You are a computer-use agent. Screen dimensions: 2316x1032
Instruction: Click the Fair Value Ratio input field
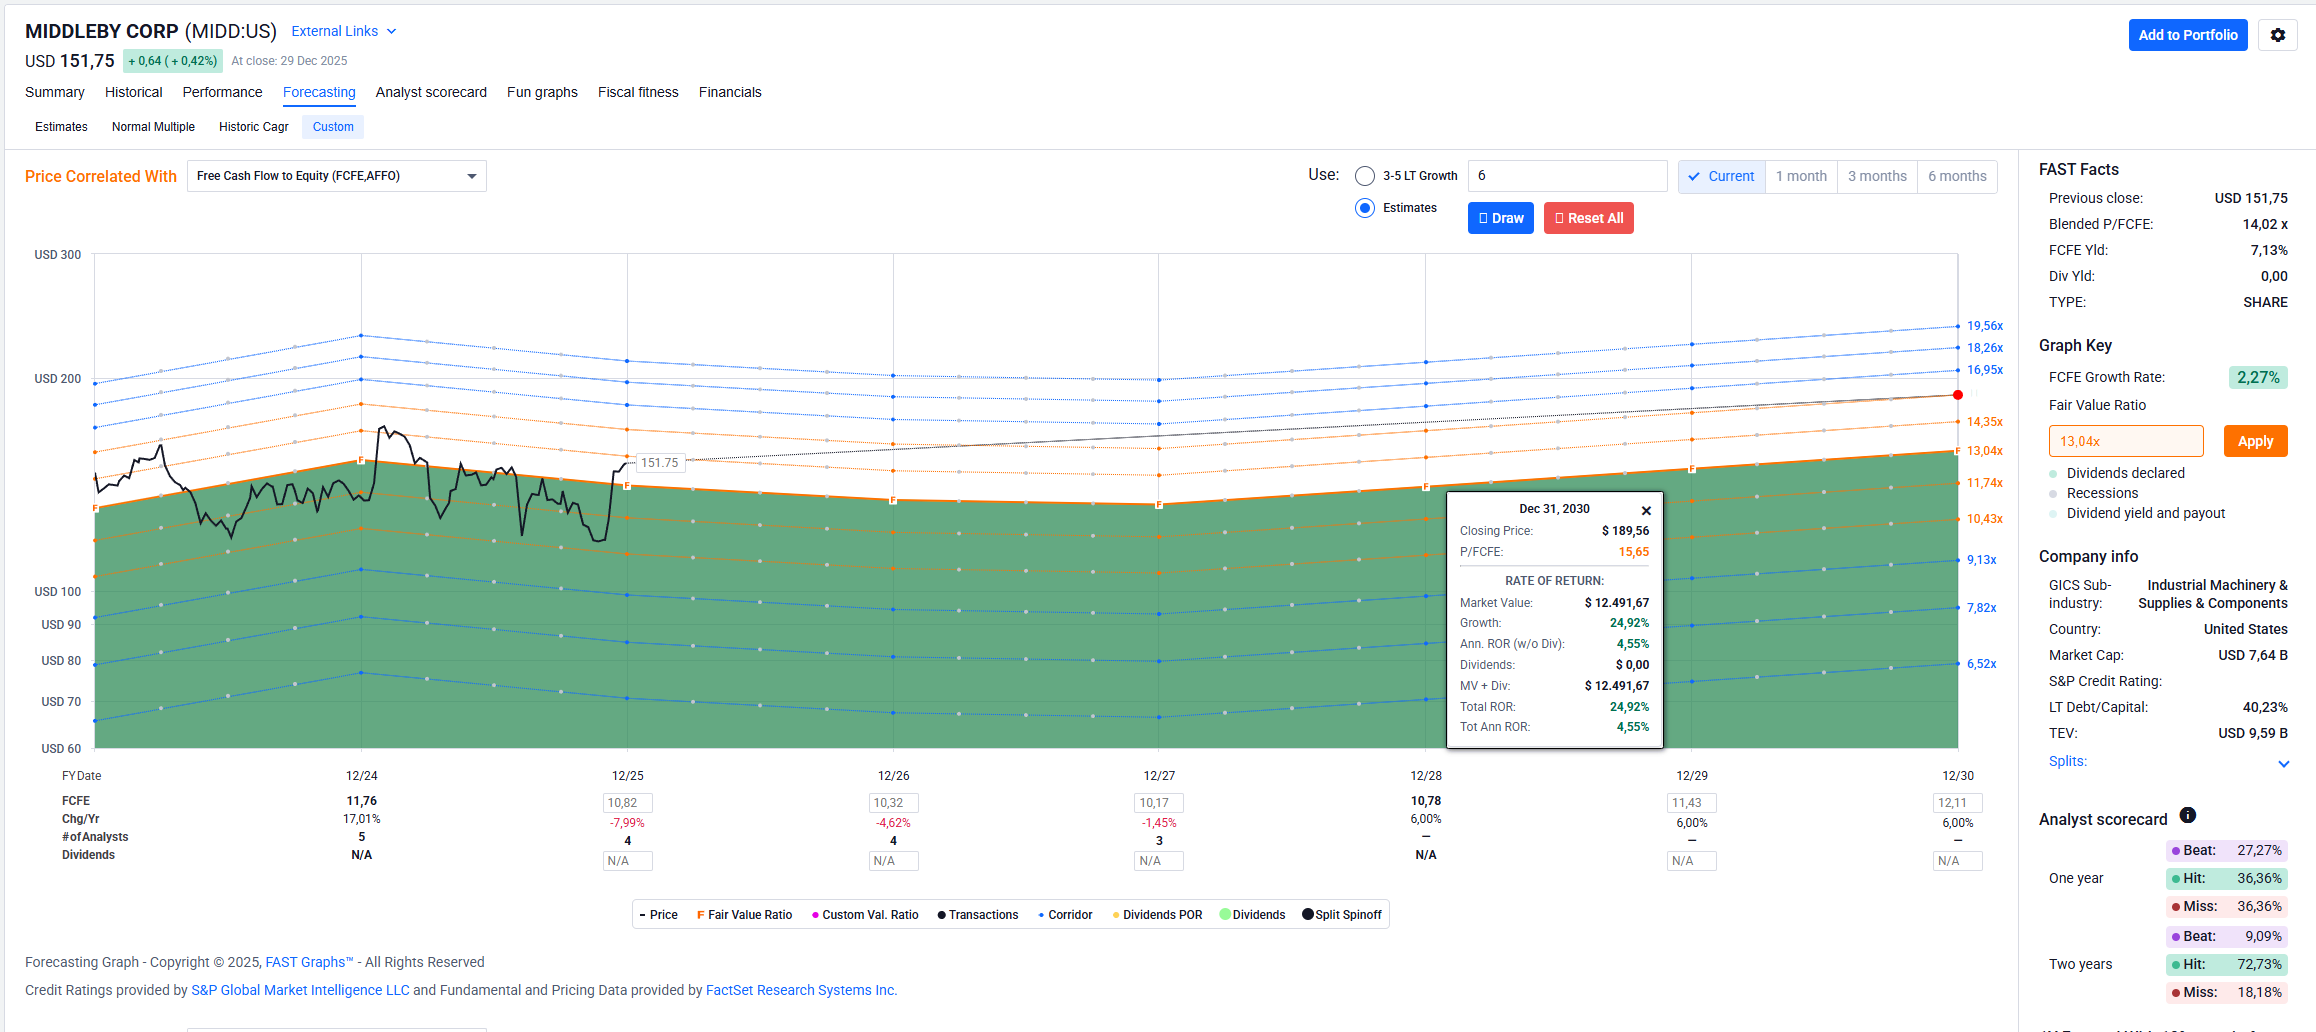pyautogui.click(x=2125, y=441)
